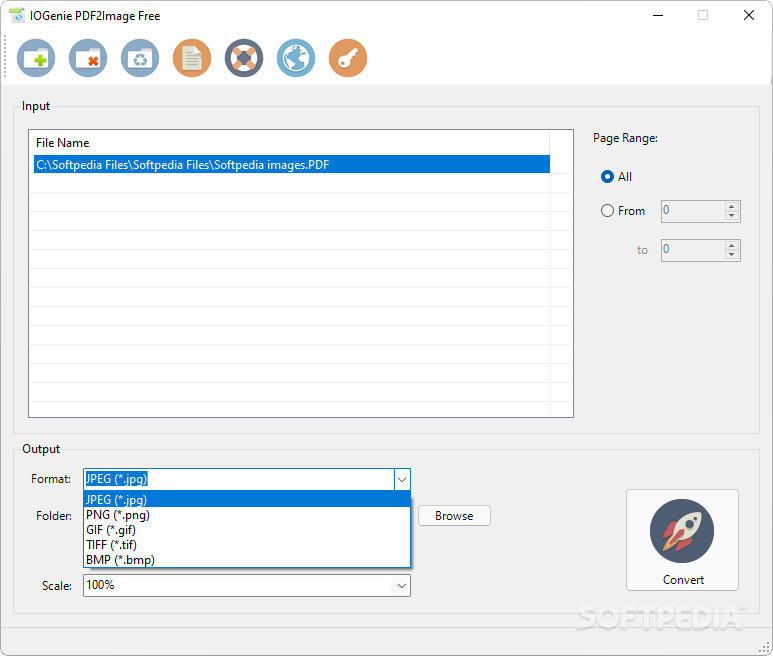Click the Format combo box text field

[239, 479]
